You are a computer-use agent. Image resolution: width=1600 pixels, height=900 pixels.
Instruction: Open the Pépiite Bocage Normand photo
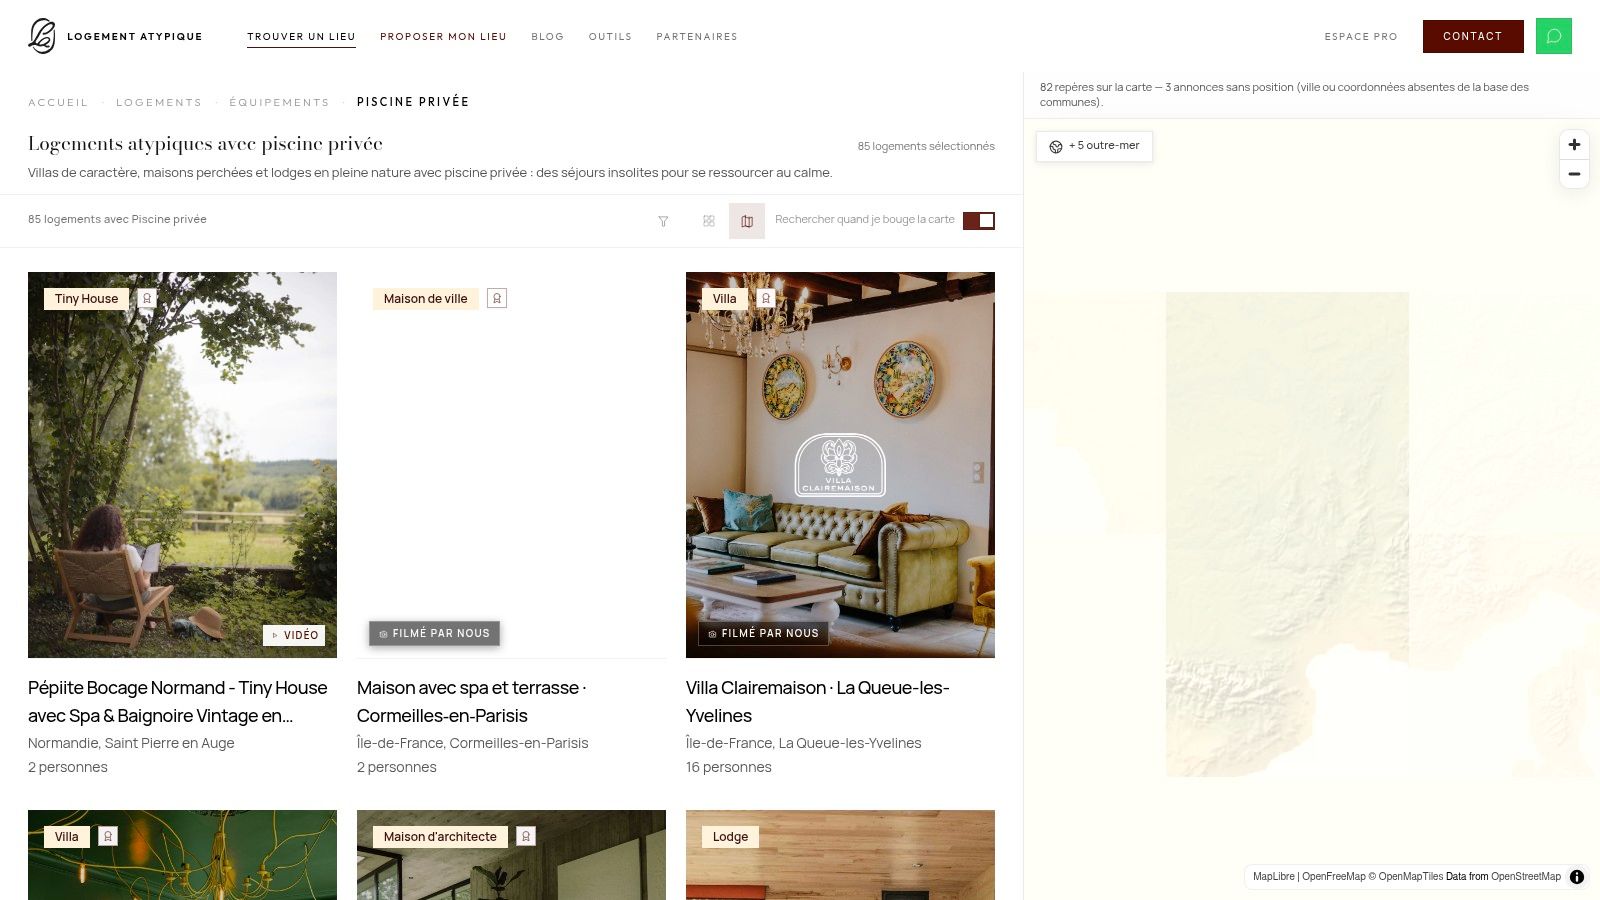click(182, 465)
